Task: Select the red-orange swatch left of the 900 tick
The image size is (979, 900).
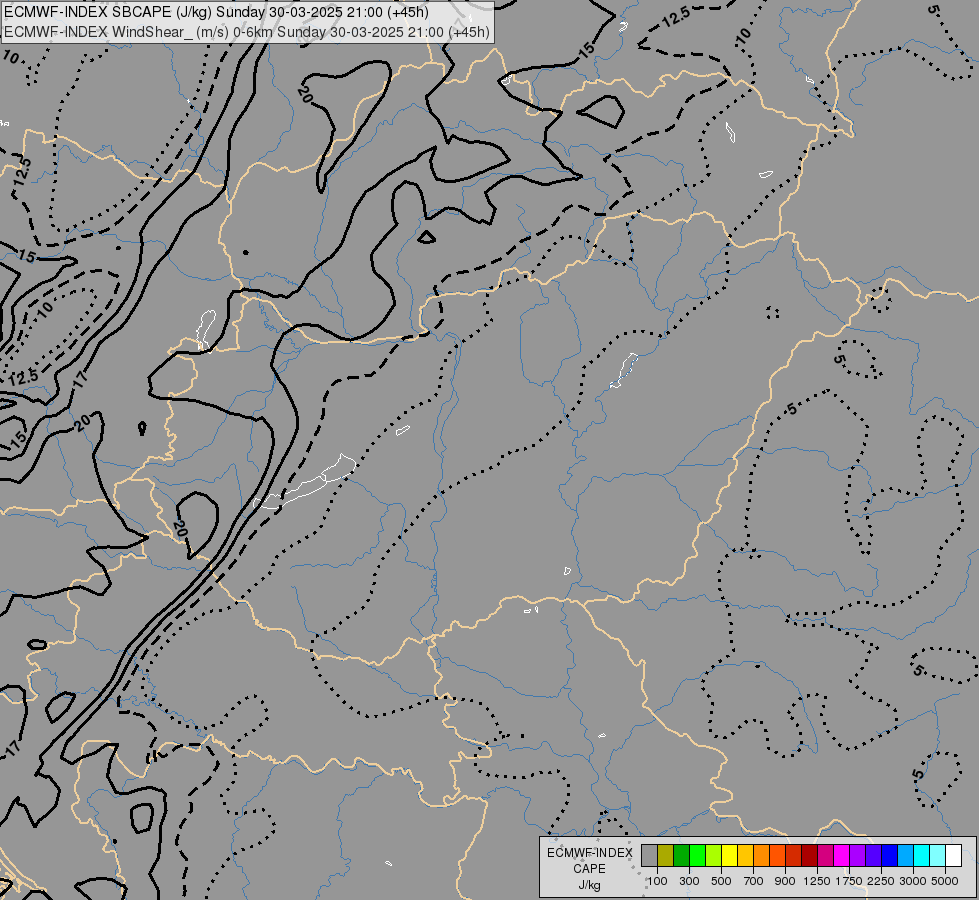Action: click(x=778, y=856)
